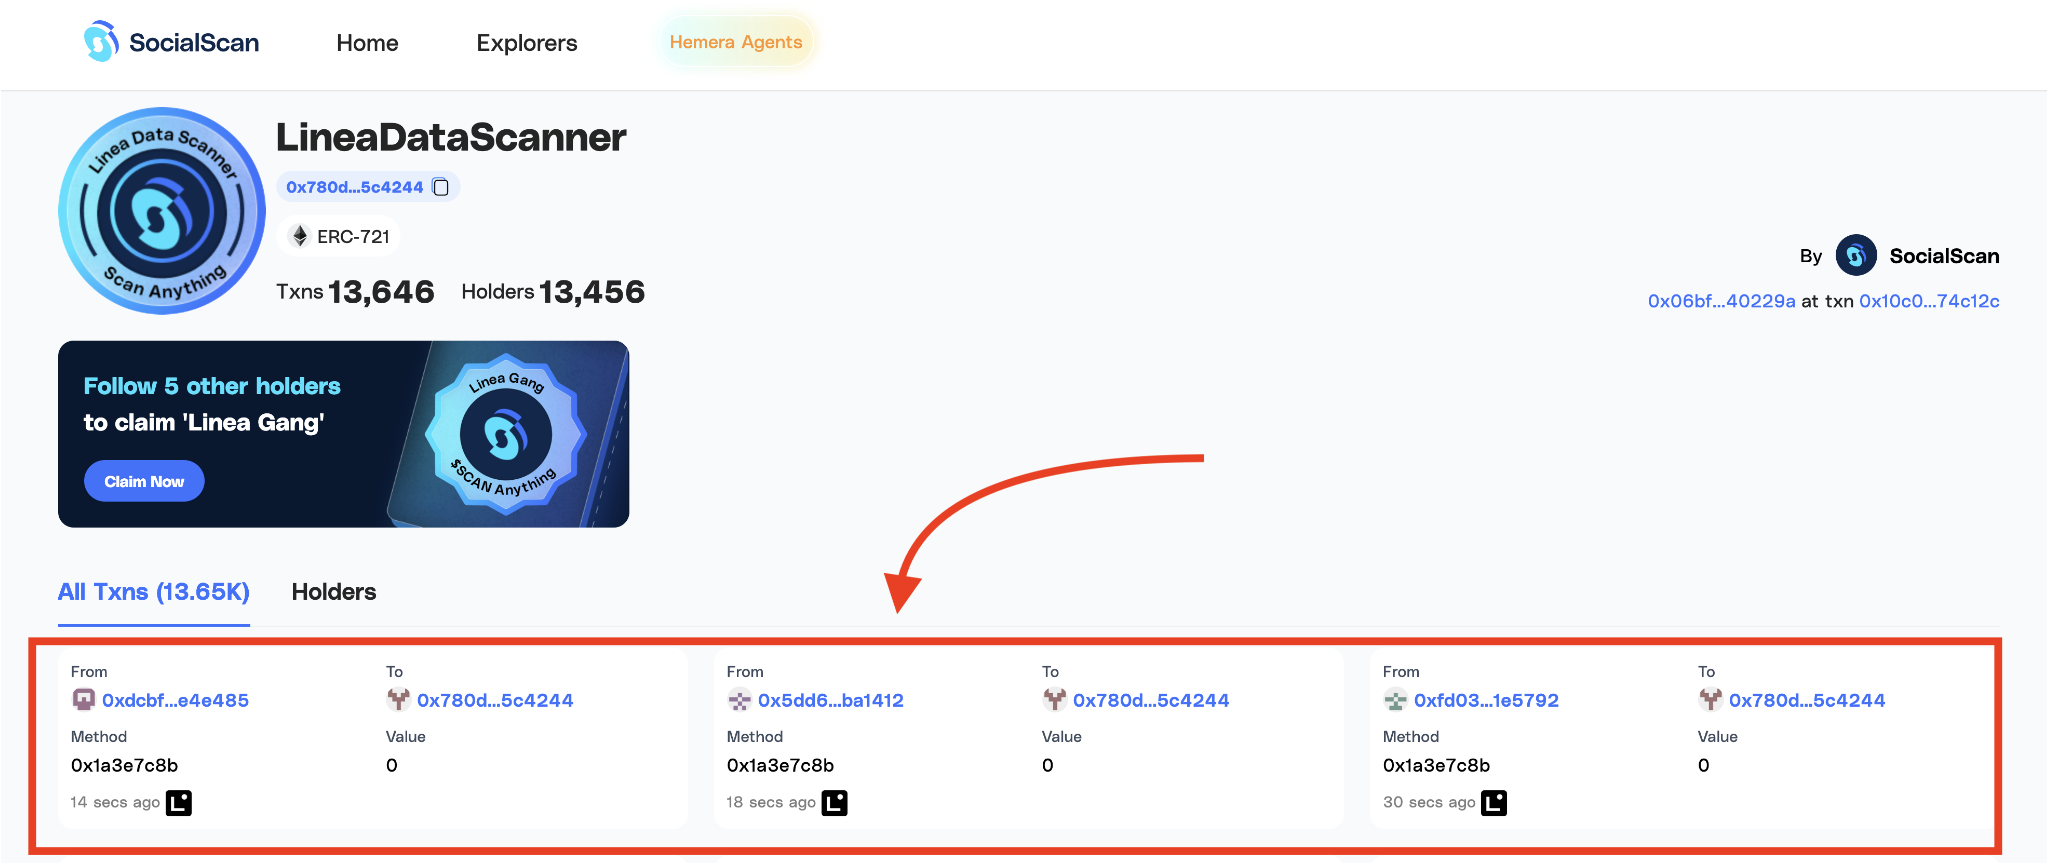Click the Txns count 13,646
The image size is (2048, 863).
click(381, 292)
